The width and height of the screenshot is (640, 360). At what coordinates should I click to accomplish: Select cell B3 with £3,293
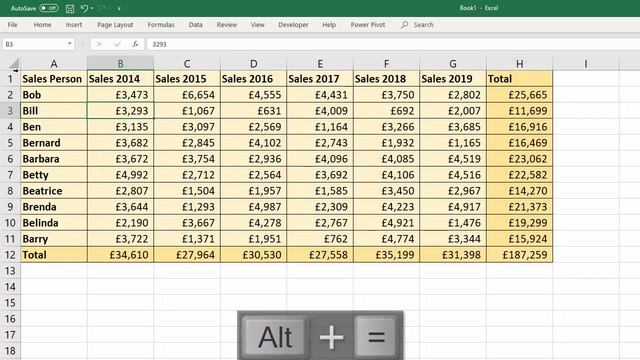120,111
